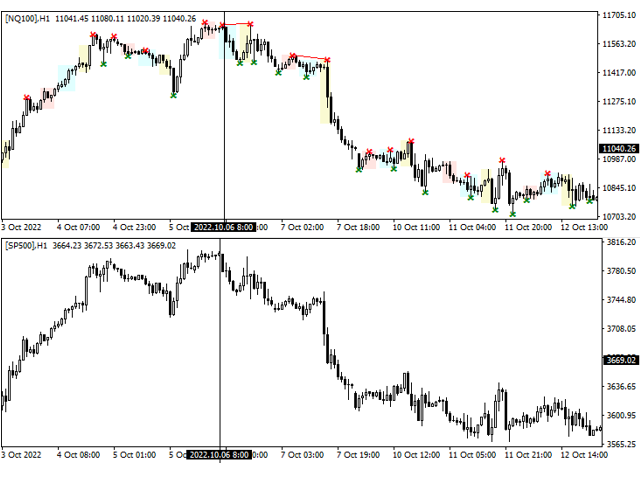Viewport: 640px width, 480px height.
Task: Select the 7 Oct 02:00 time label
Action: tap(302, 227)
